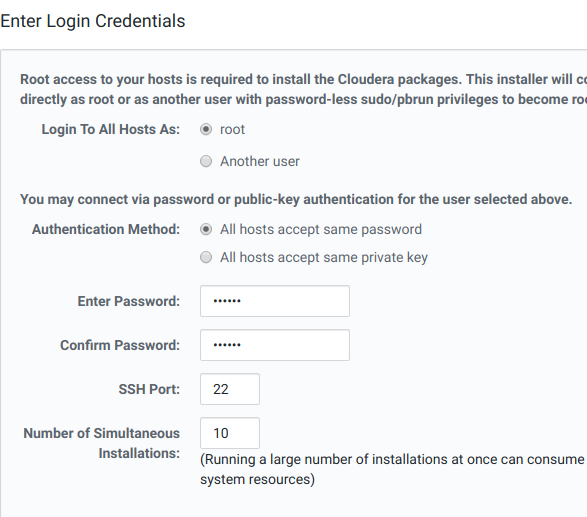Click the 'Another user' option label text
The width and height of the screenshot is (587, 517).
click(260, 161)
